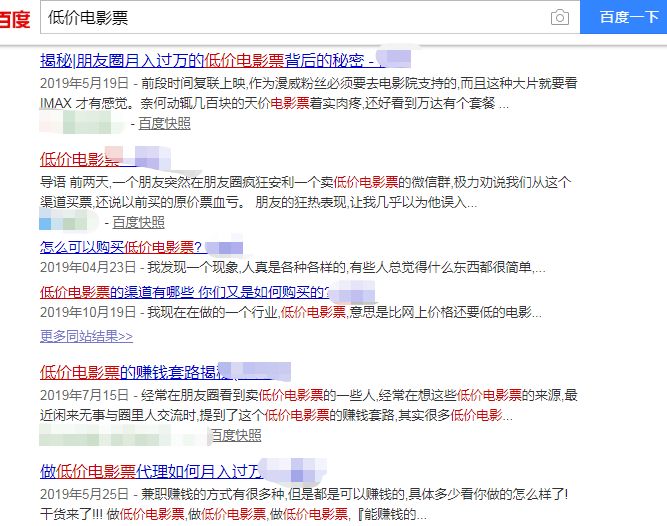Open result 低价电影票的渠道有哪些 你们又是如何购买的
The width and height of the screenshot is (667, 526).
[185, 292]
